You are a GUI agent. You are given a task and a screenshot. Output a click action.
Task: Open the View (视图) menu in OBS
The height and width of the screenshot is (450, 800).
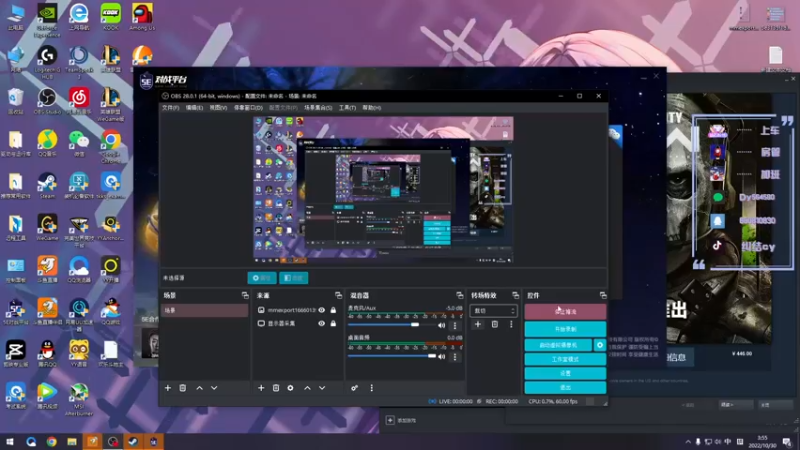click(x=218, y=108)
